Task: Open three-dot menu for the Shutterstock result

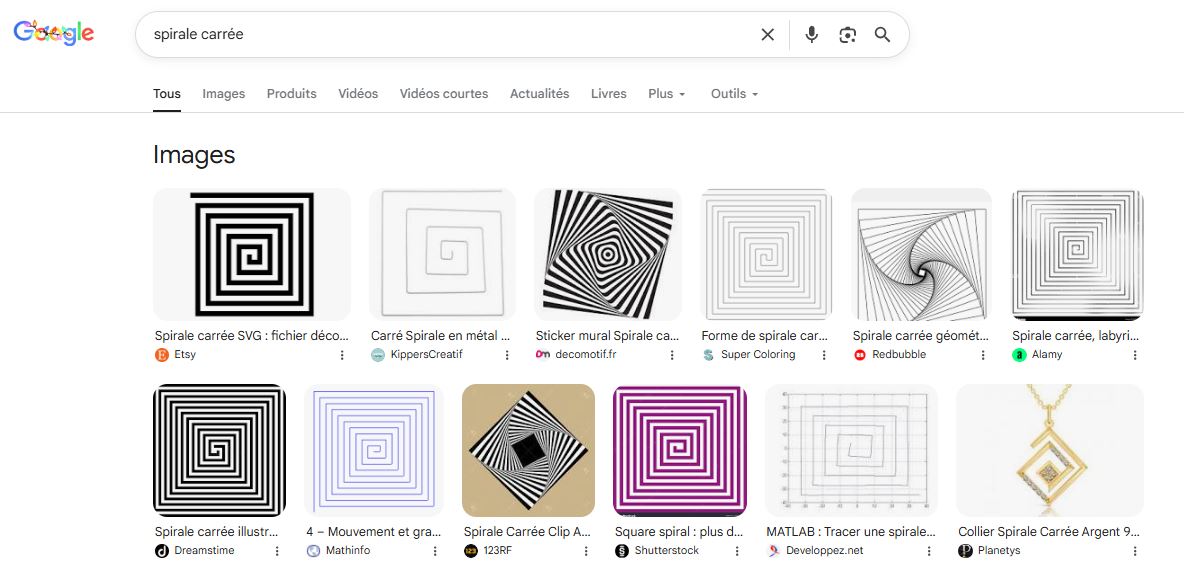Action: click(737, 551)
